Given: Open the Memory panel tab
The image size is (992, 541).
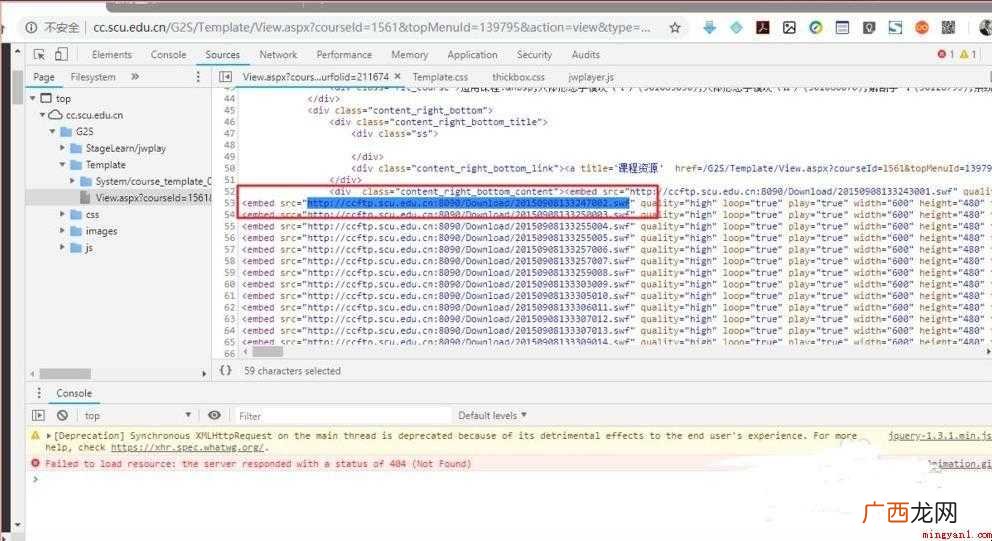Looking at the screenshot, I should click(409, 55).
